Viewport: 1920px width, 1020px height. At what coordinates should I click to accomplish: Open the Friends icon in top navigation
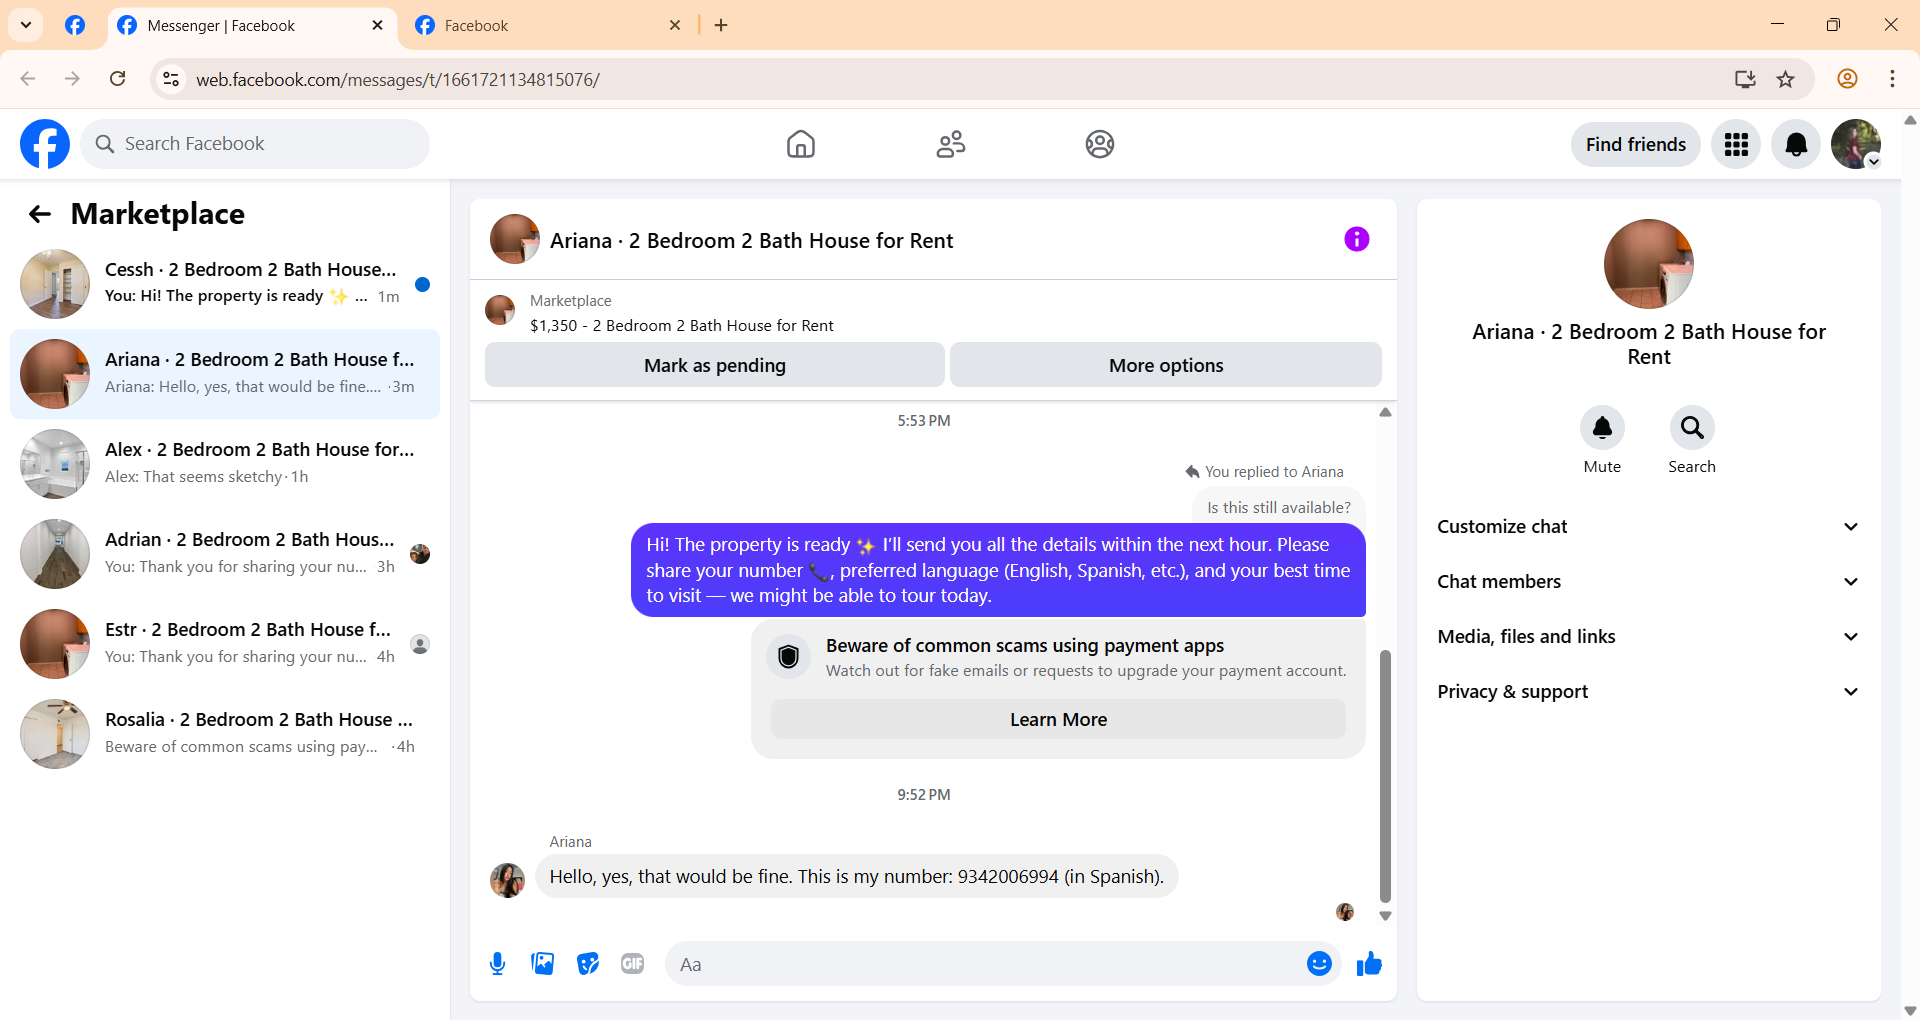(x=950, y=144)
